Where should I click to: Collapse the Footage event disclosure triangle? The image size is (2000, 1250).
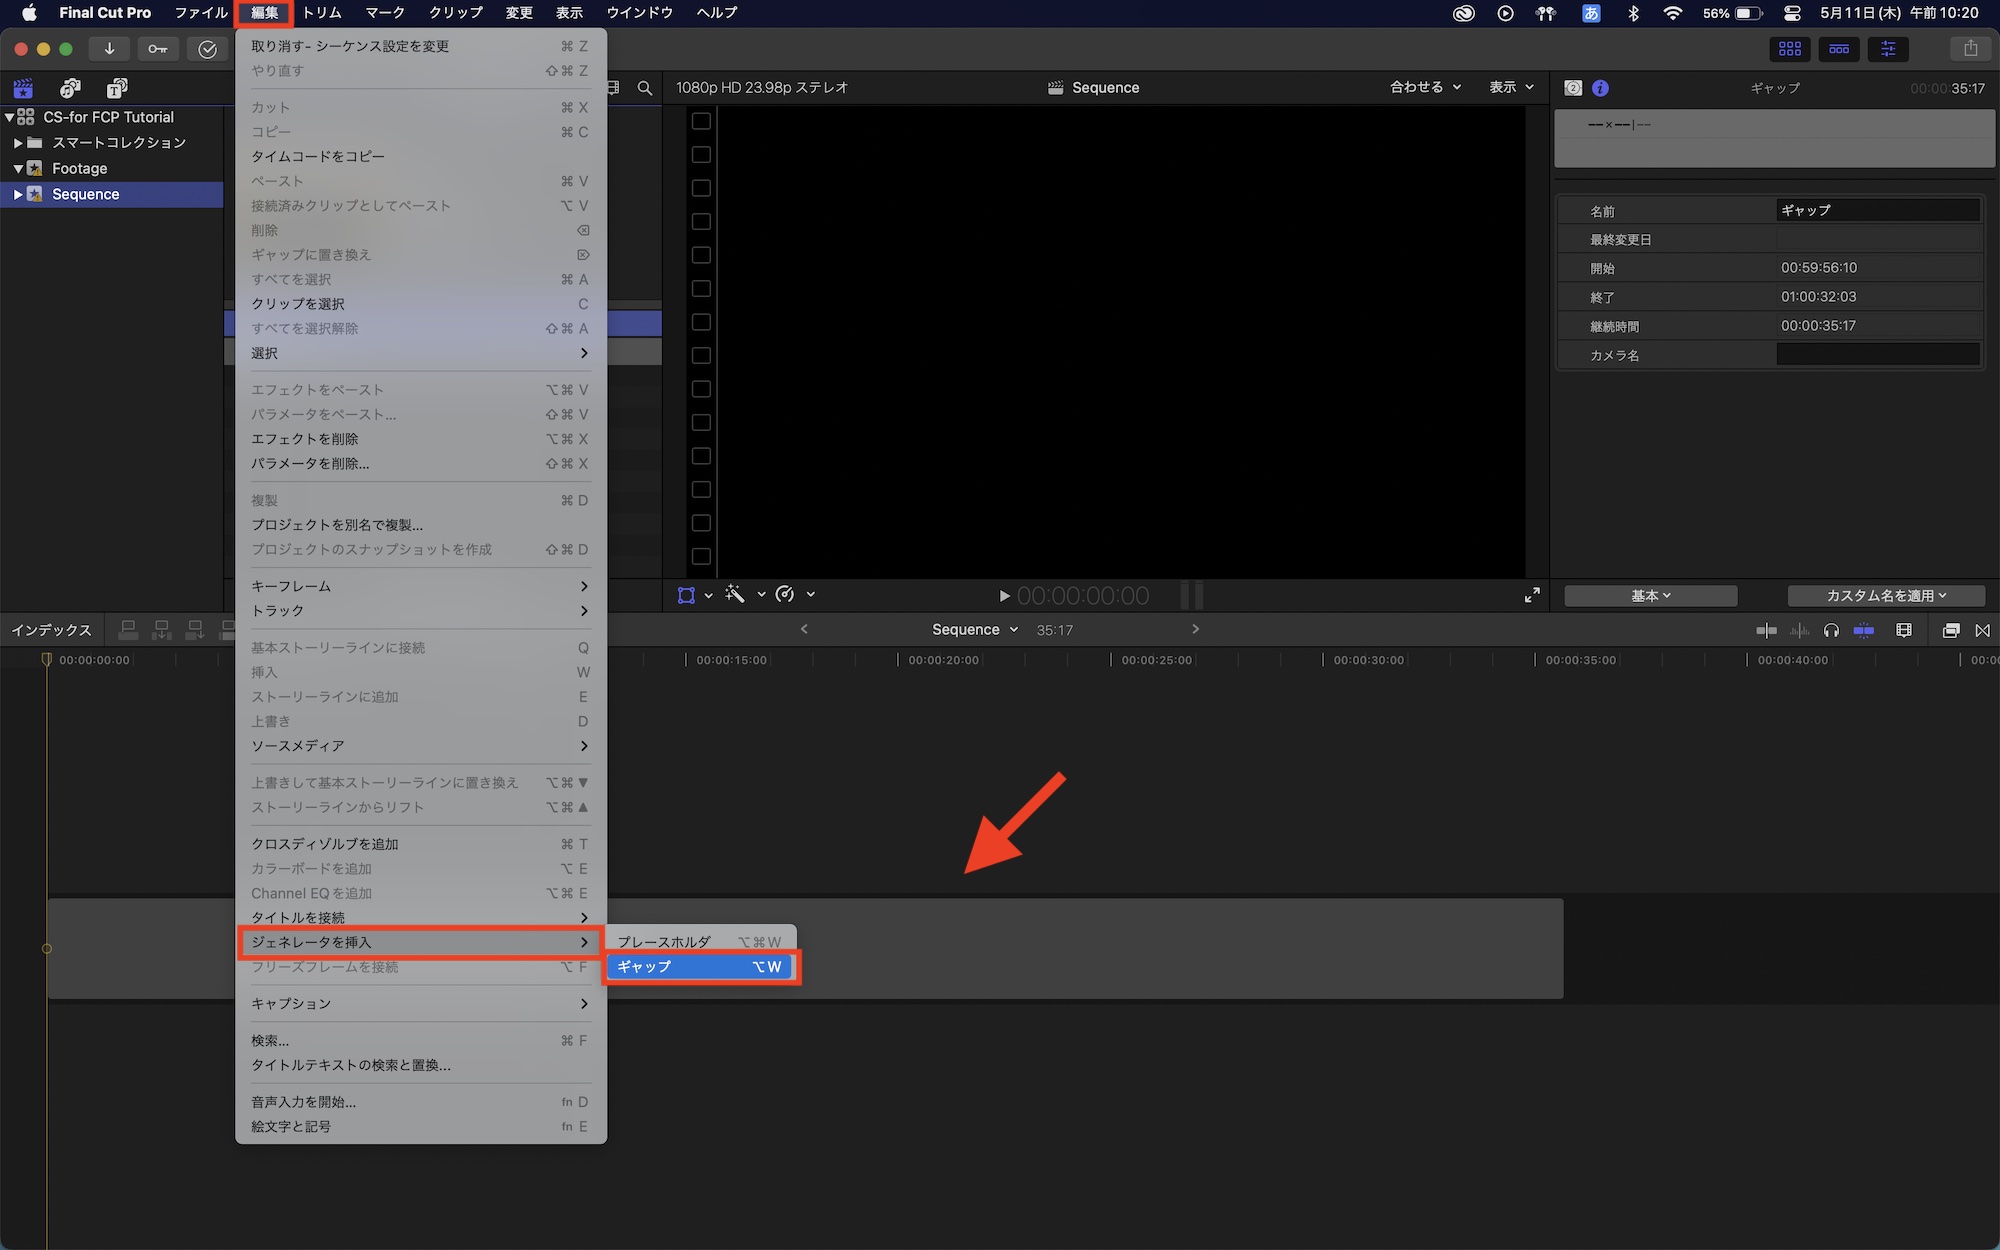pyautogui.click(x=18, y=169)
